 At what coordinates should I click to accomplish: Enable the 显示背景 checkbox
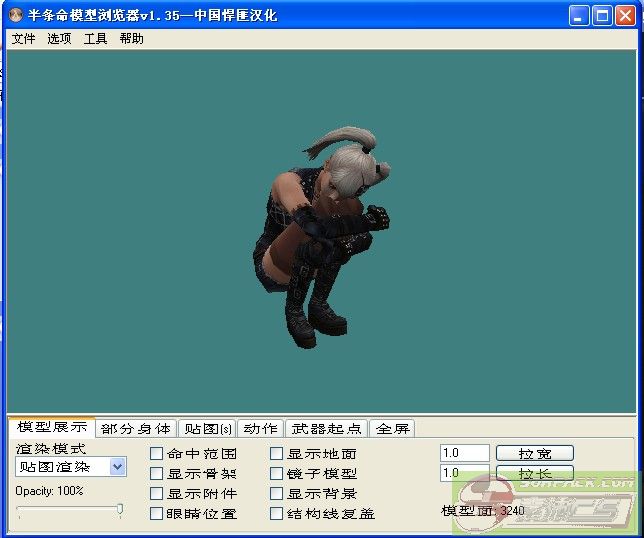tap(276, 493)
